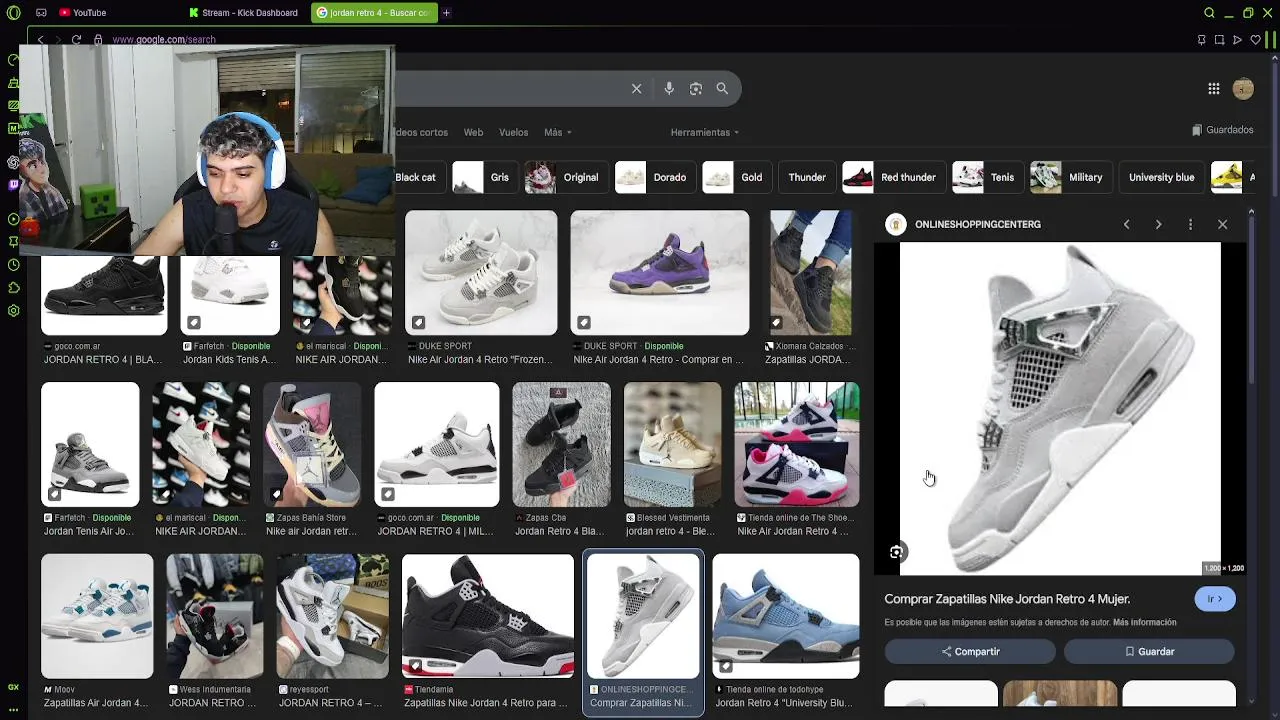The image size is (1280, 720).
Task: Filter images by Military chip
Action: pos(1070,177)
